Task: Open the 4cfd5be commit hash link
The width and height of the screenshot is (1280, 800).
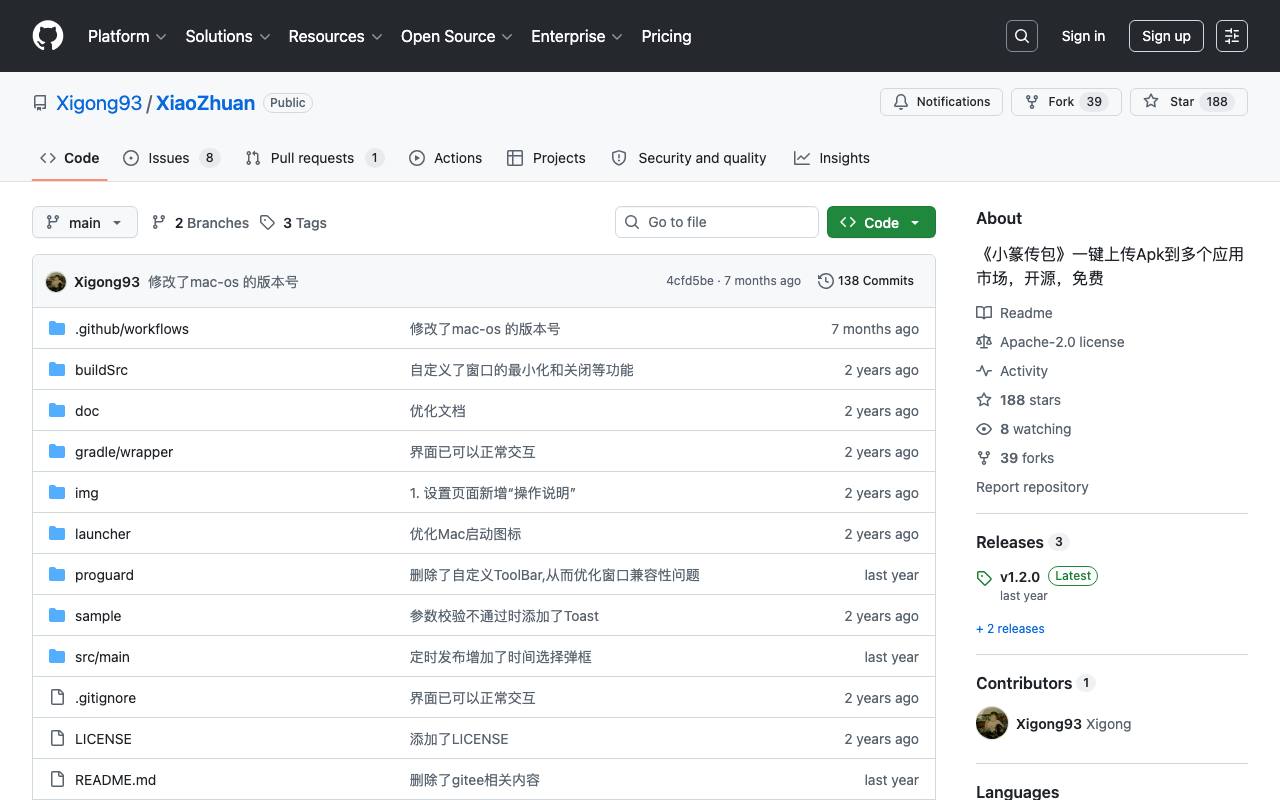Action: [x=690, y=281]
